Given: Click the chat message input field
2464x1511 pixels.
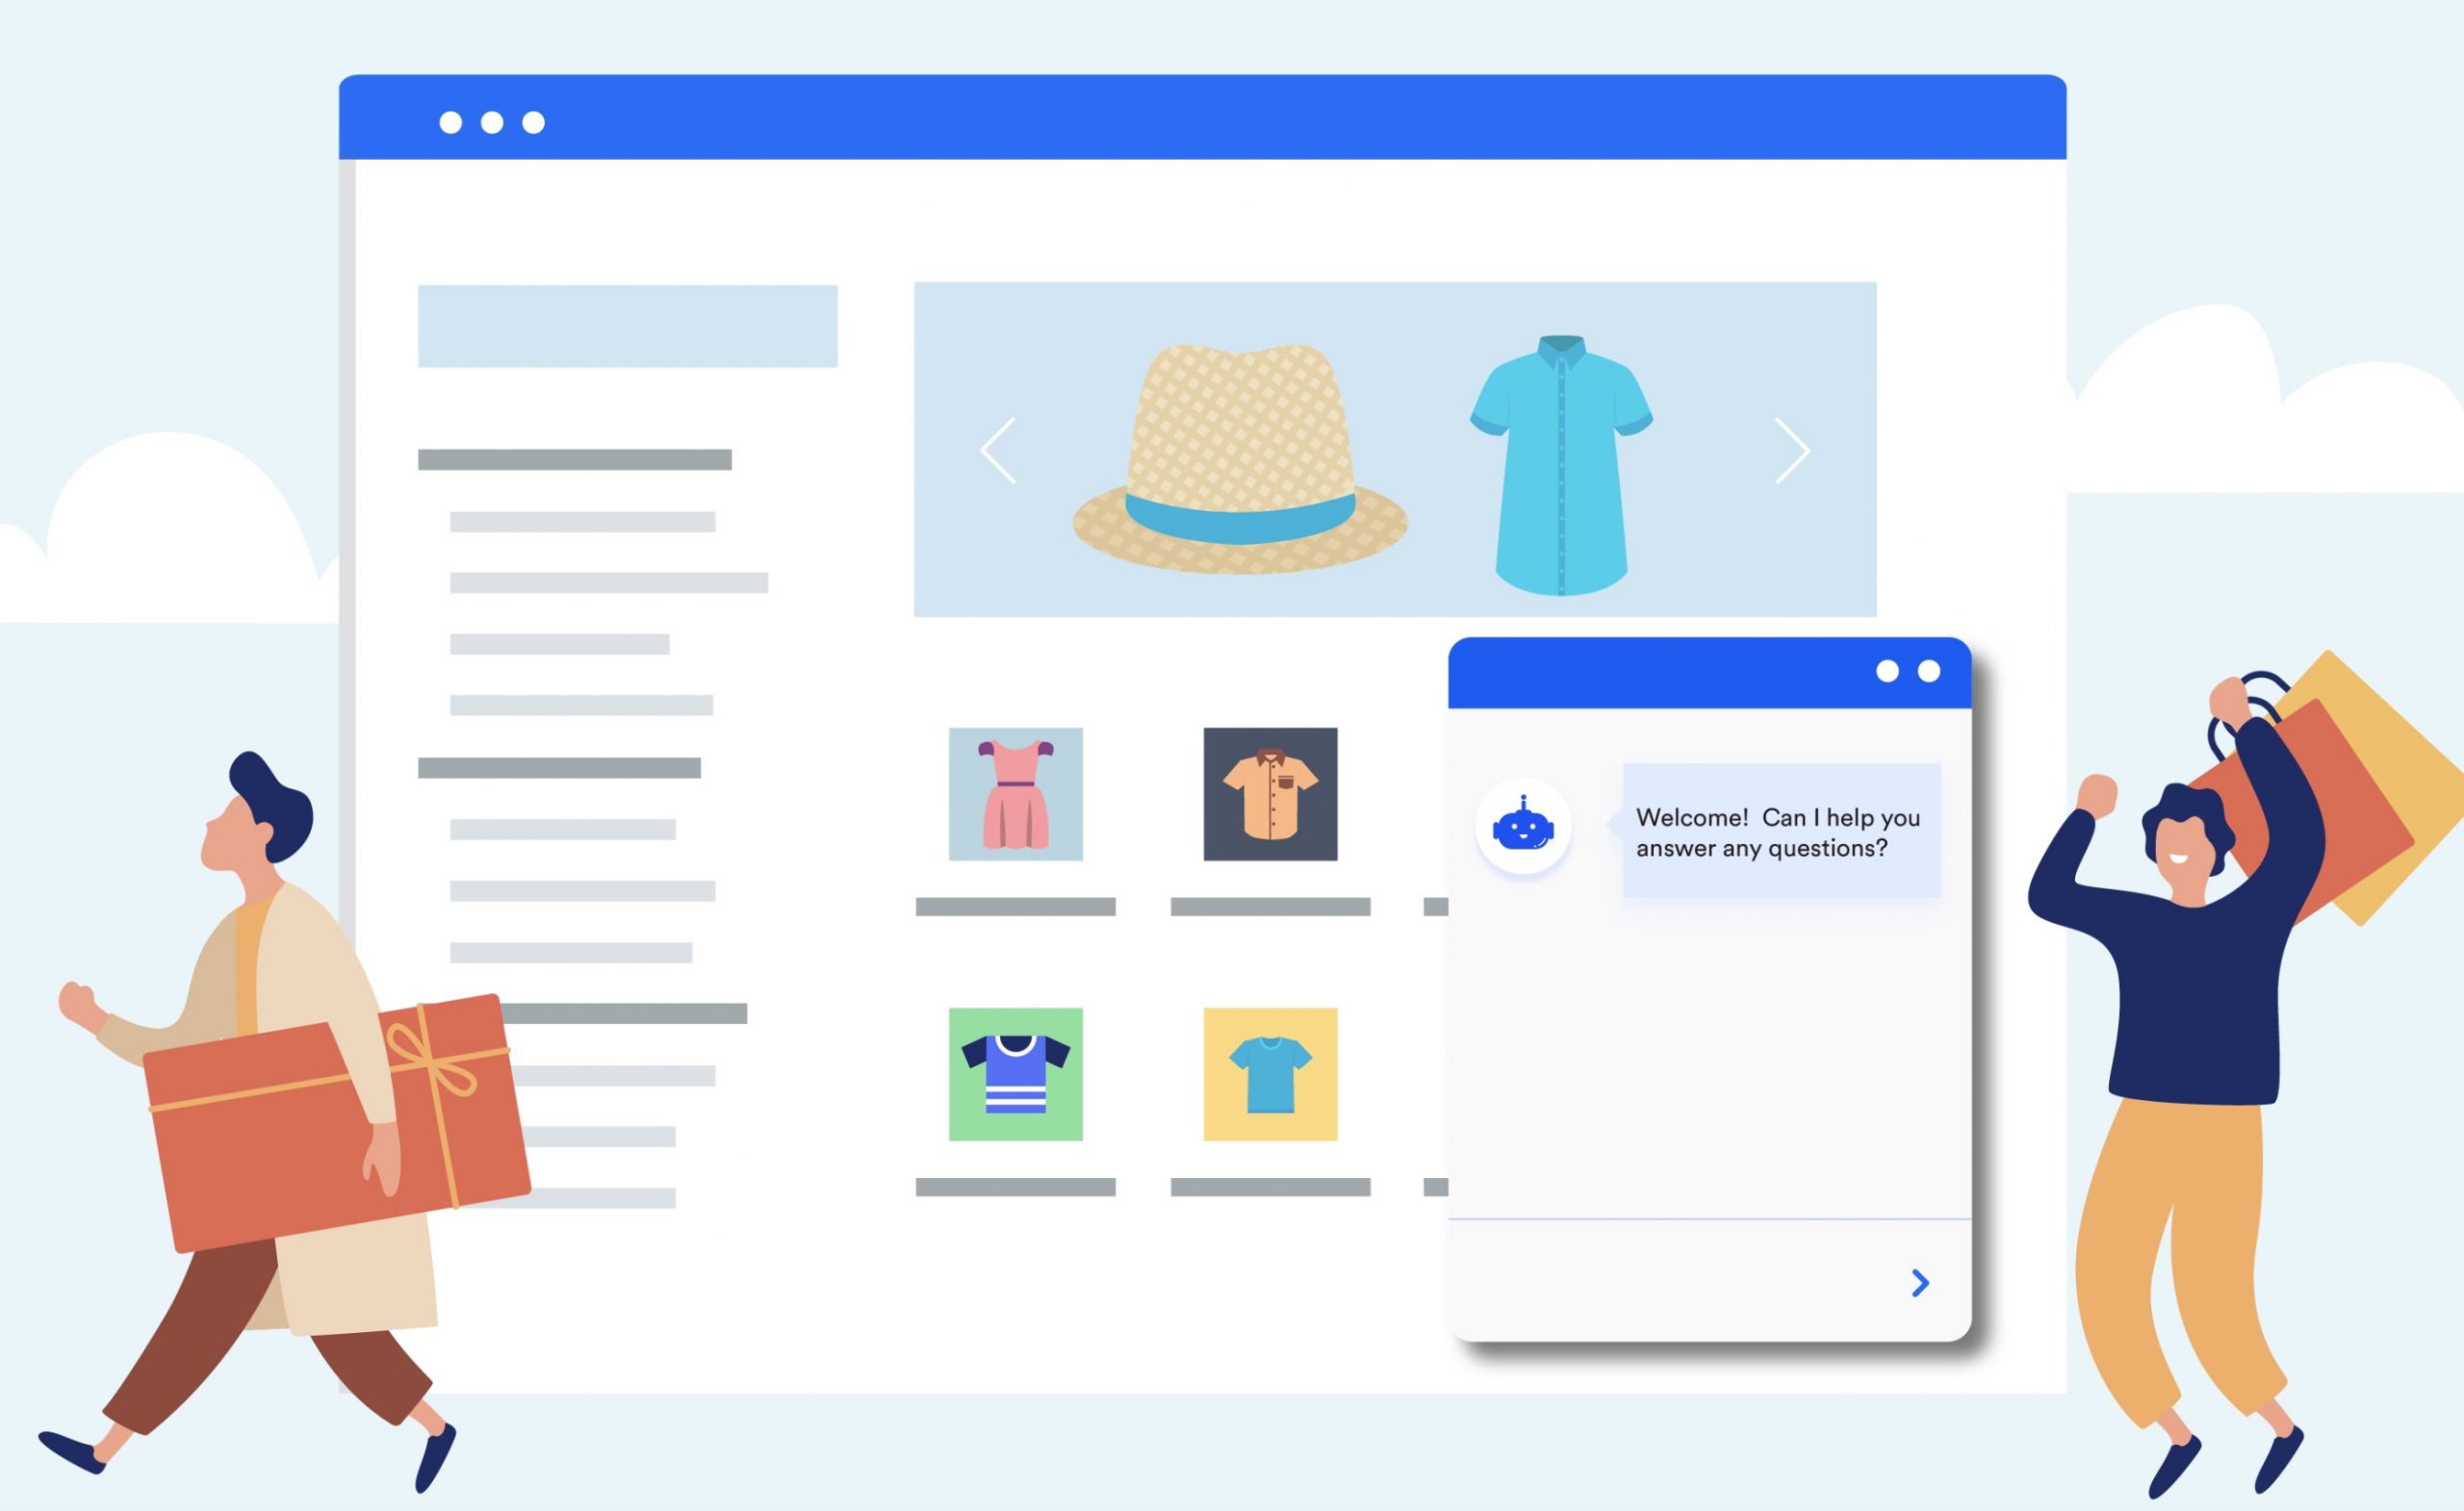Looking at the screenshot, I should [x=1670, y=1282].
